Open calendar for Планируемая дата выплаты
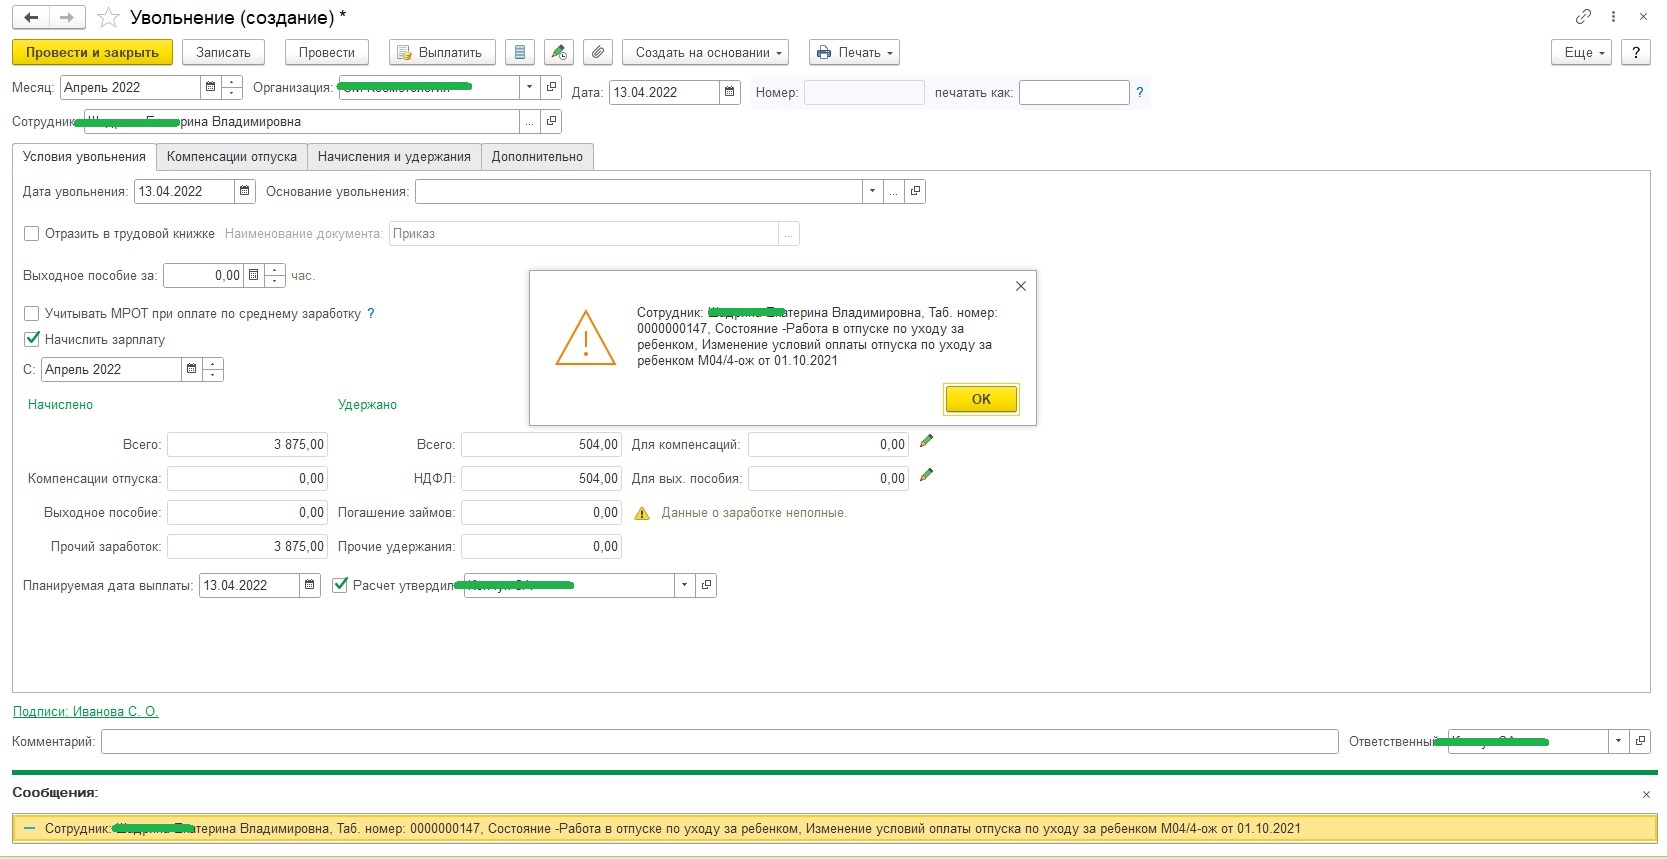The height and width of the screenshot is (859, 1667). 309,585
